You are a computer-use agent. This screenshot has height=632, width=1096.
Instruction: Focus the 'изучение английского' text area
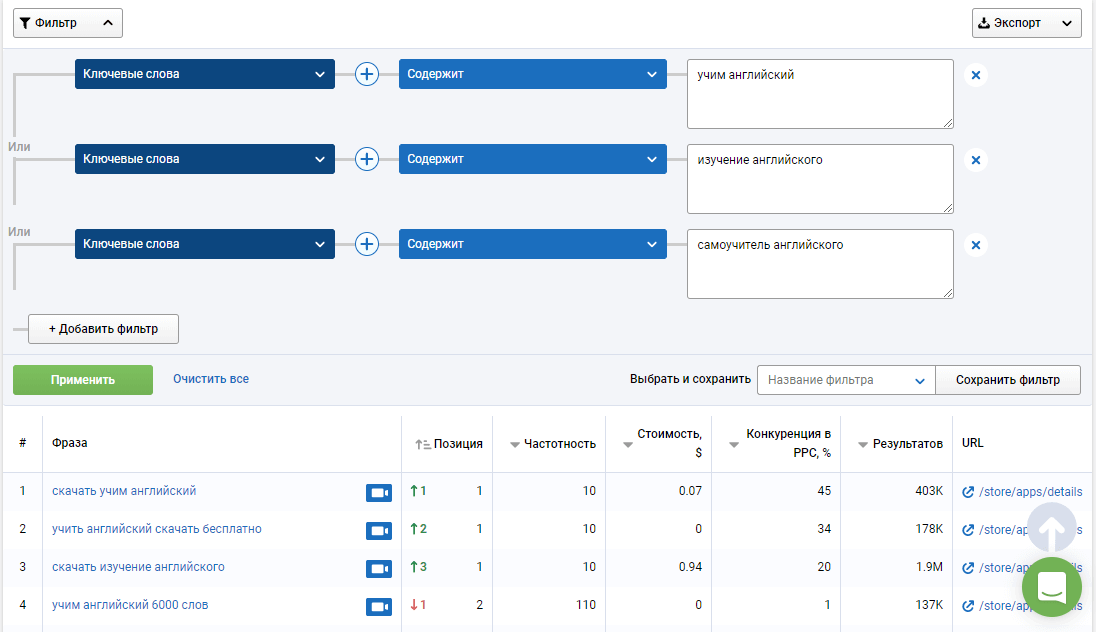coord(820,179)
